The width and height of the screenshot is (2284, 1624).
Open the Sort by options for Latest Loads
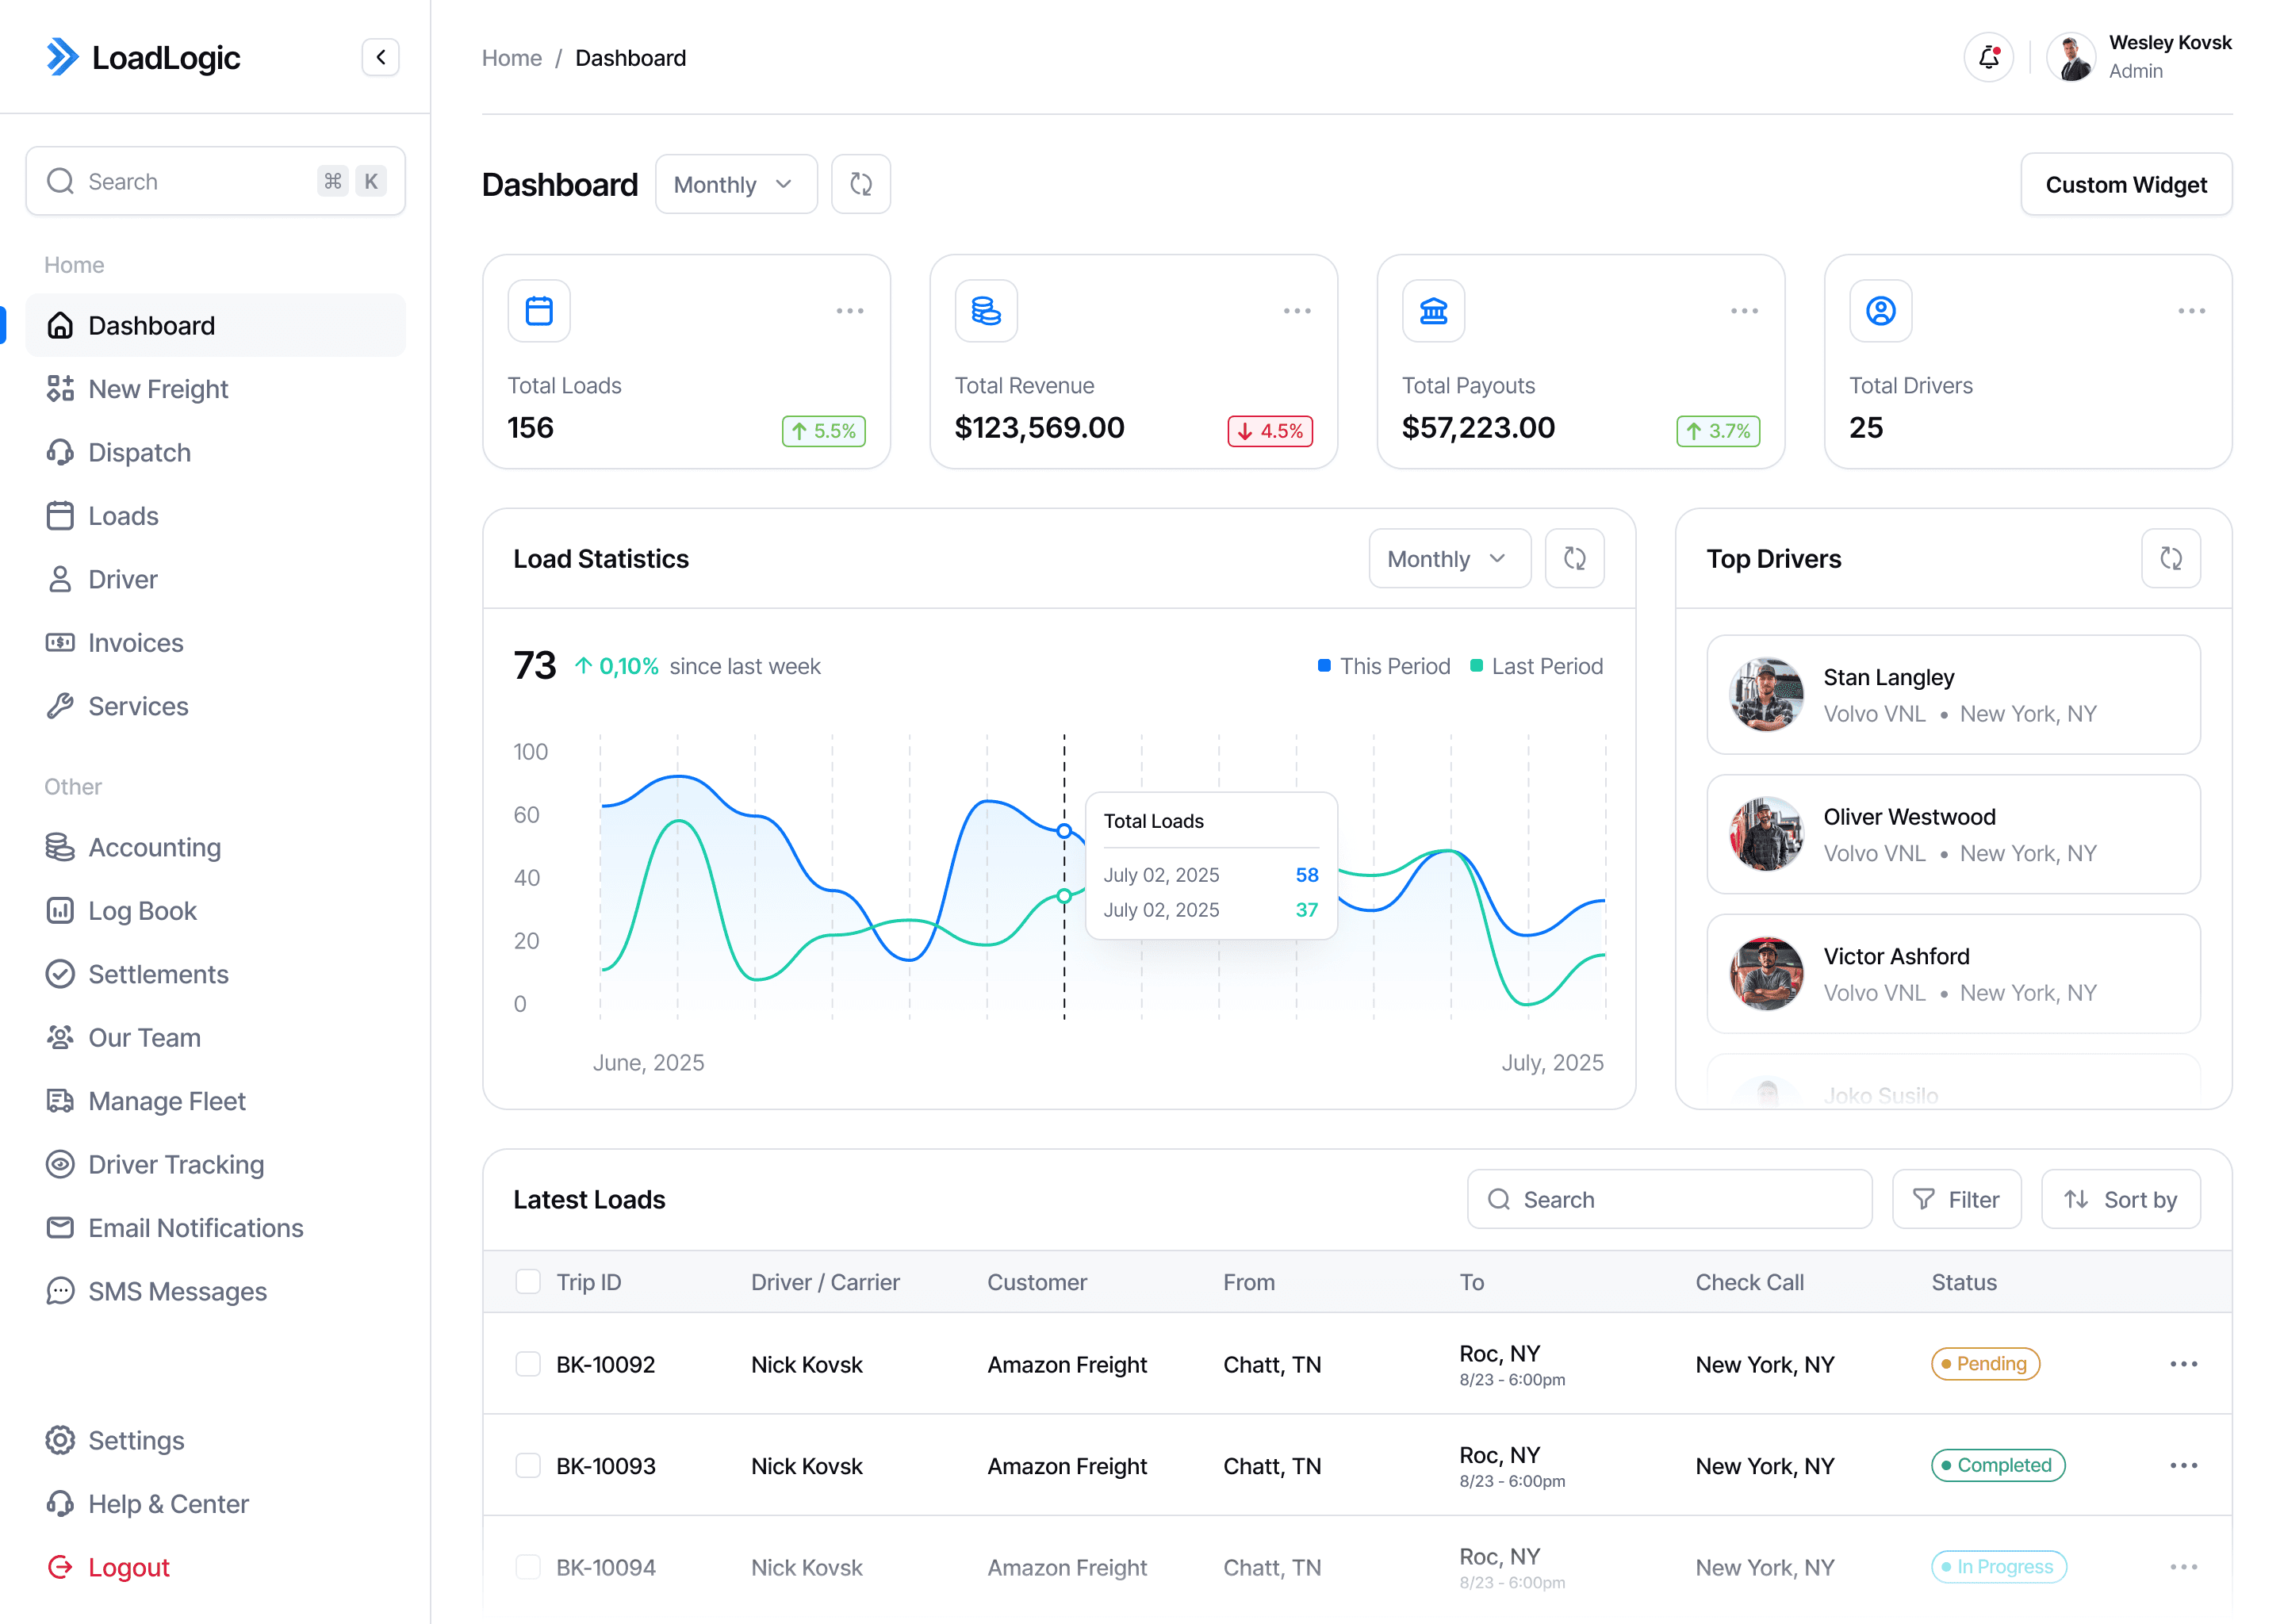point(2120,1199)
